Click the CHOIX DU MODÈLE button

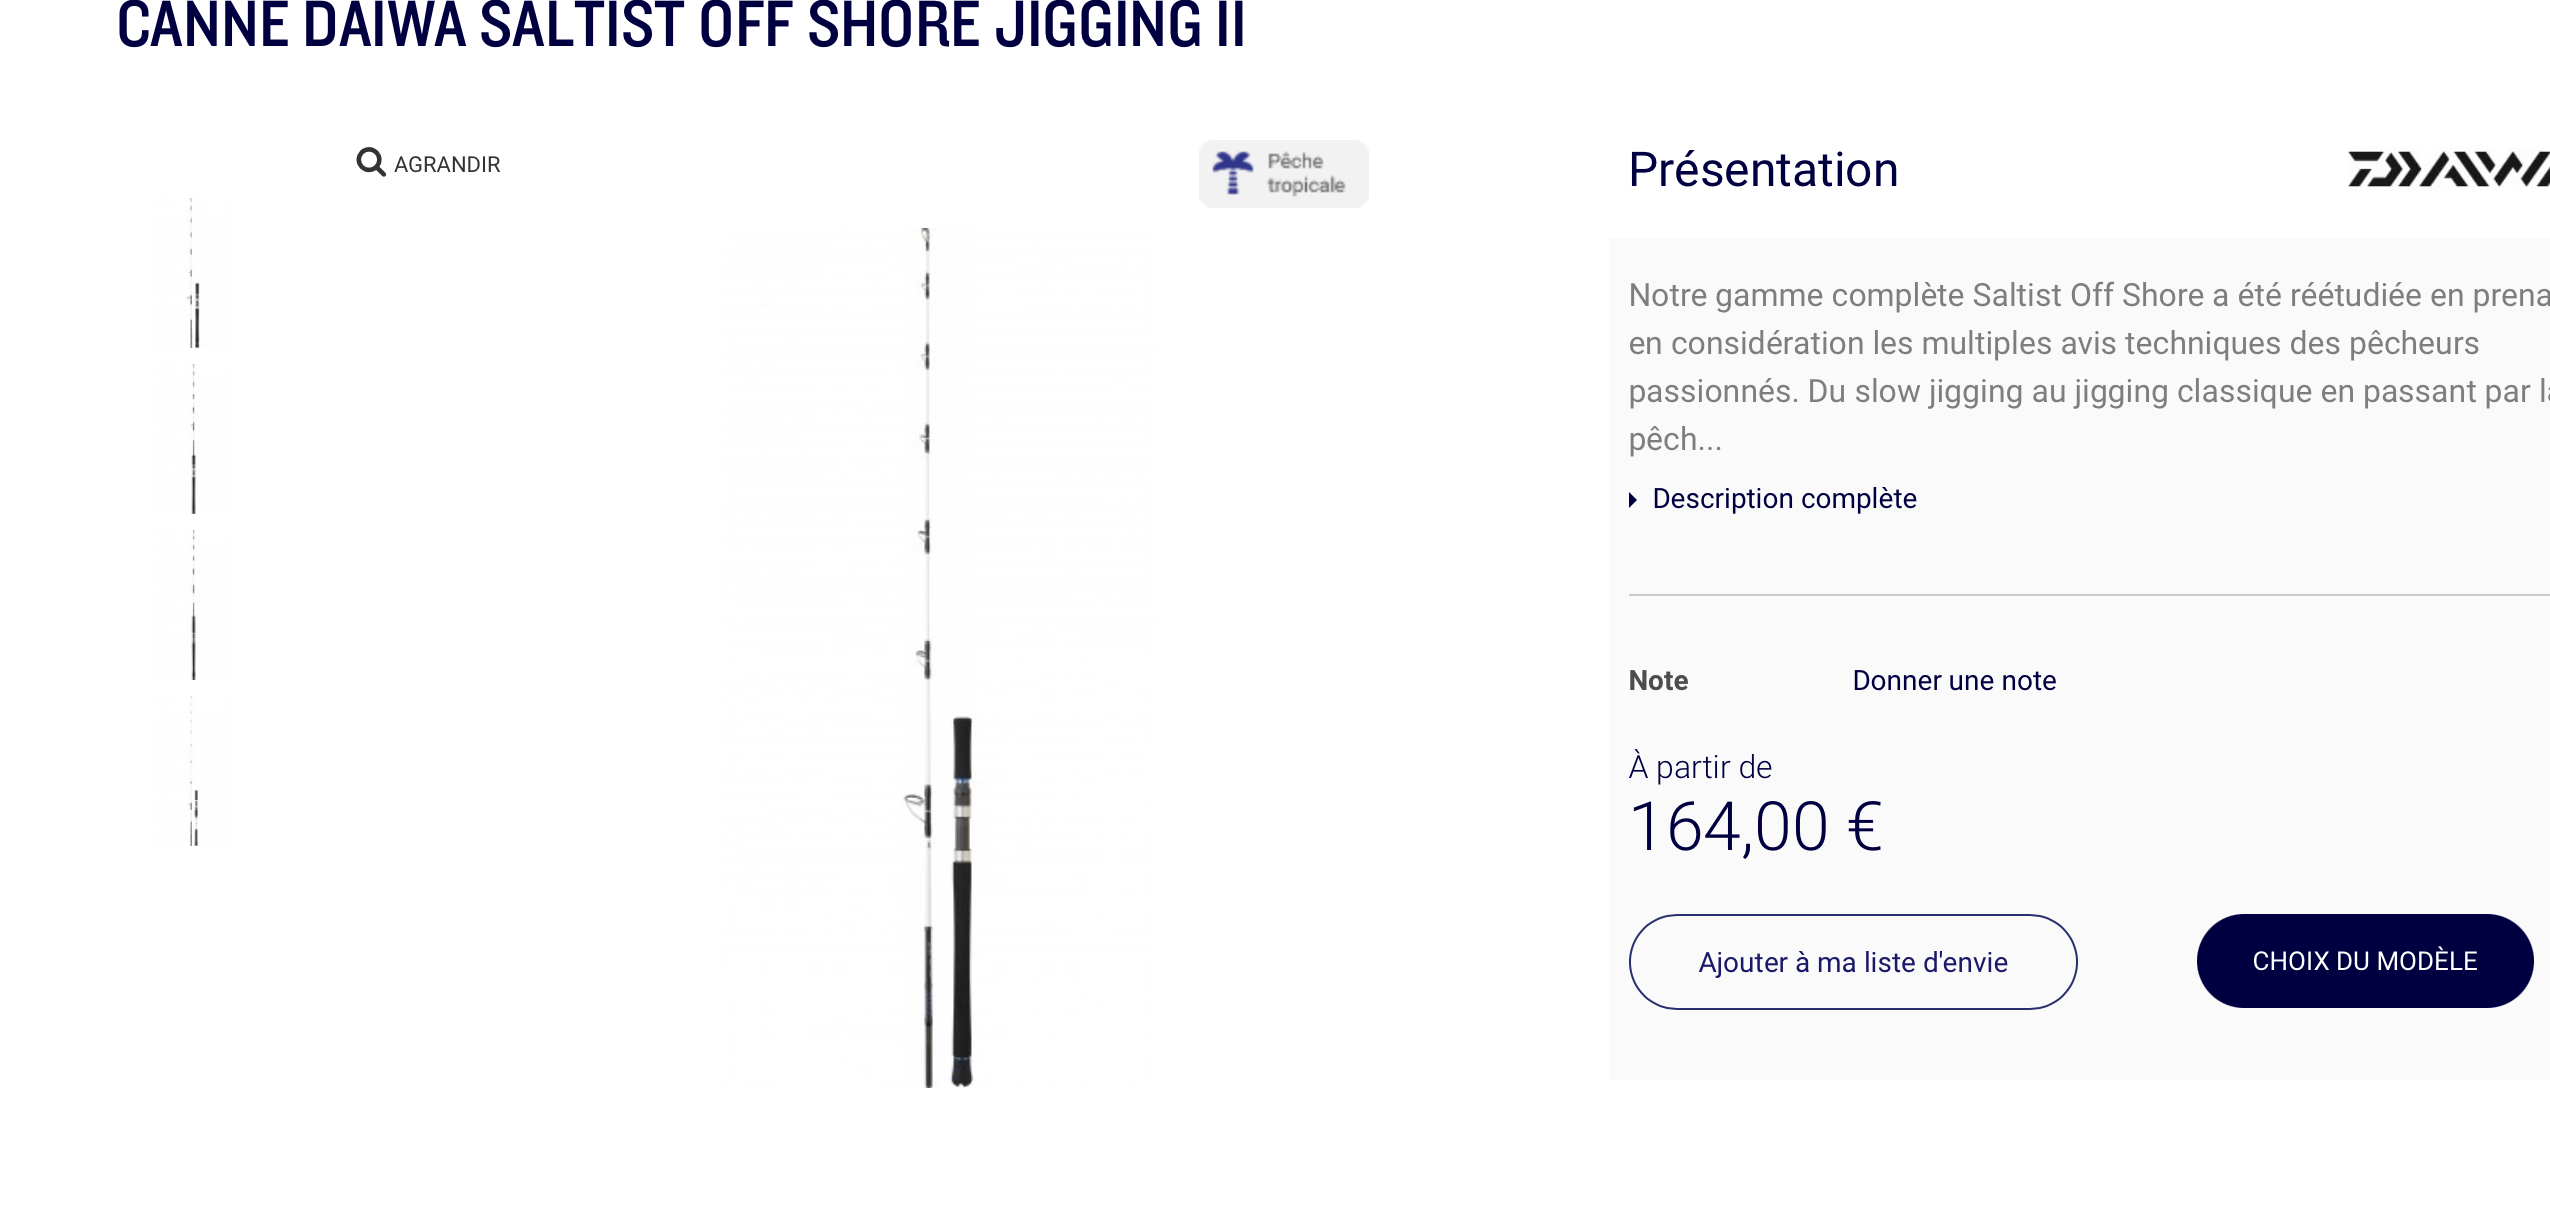pyautogui.click(x=2365, y=961)
